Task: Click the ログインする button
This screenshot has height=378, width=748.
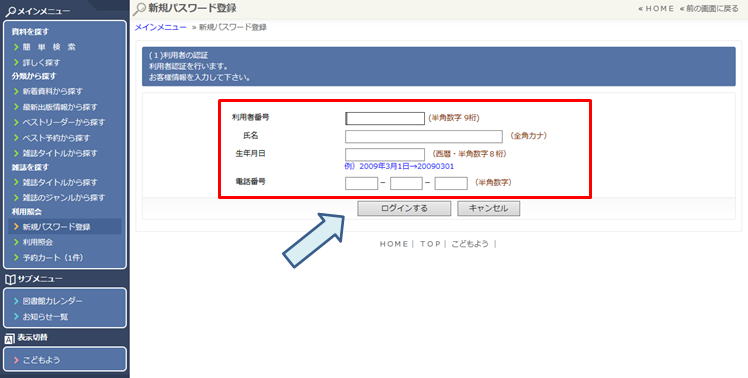Action: pos(404,209)
